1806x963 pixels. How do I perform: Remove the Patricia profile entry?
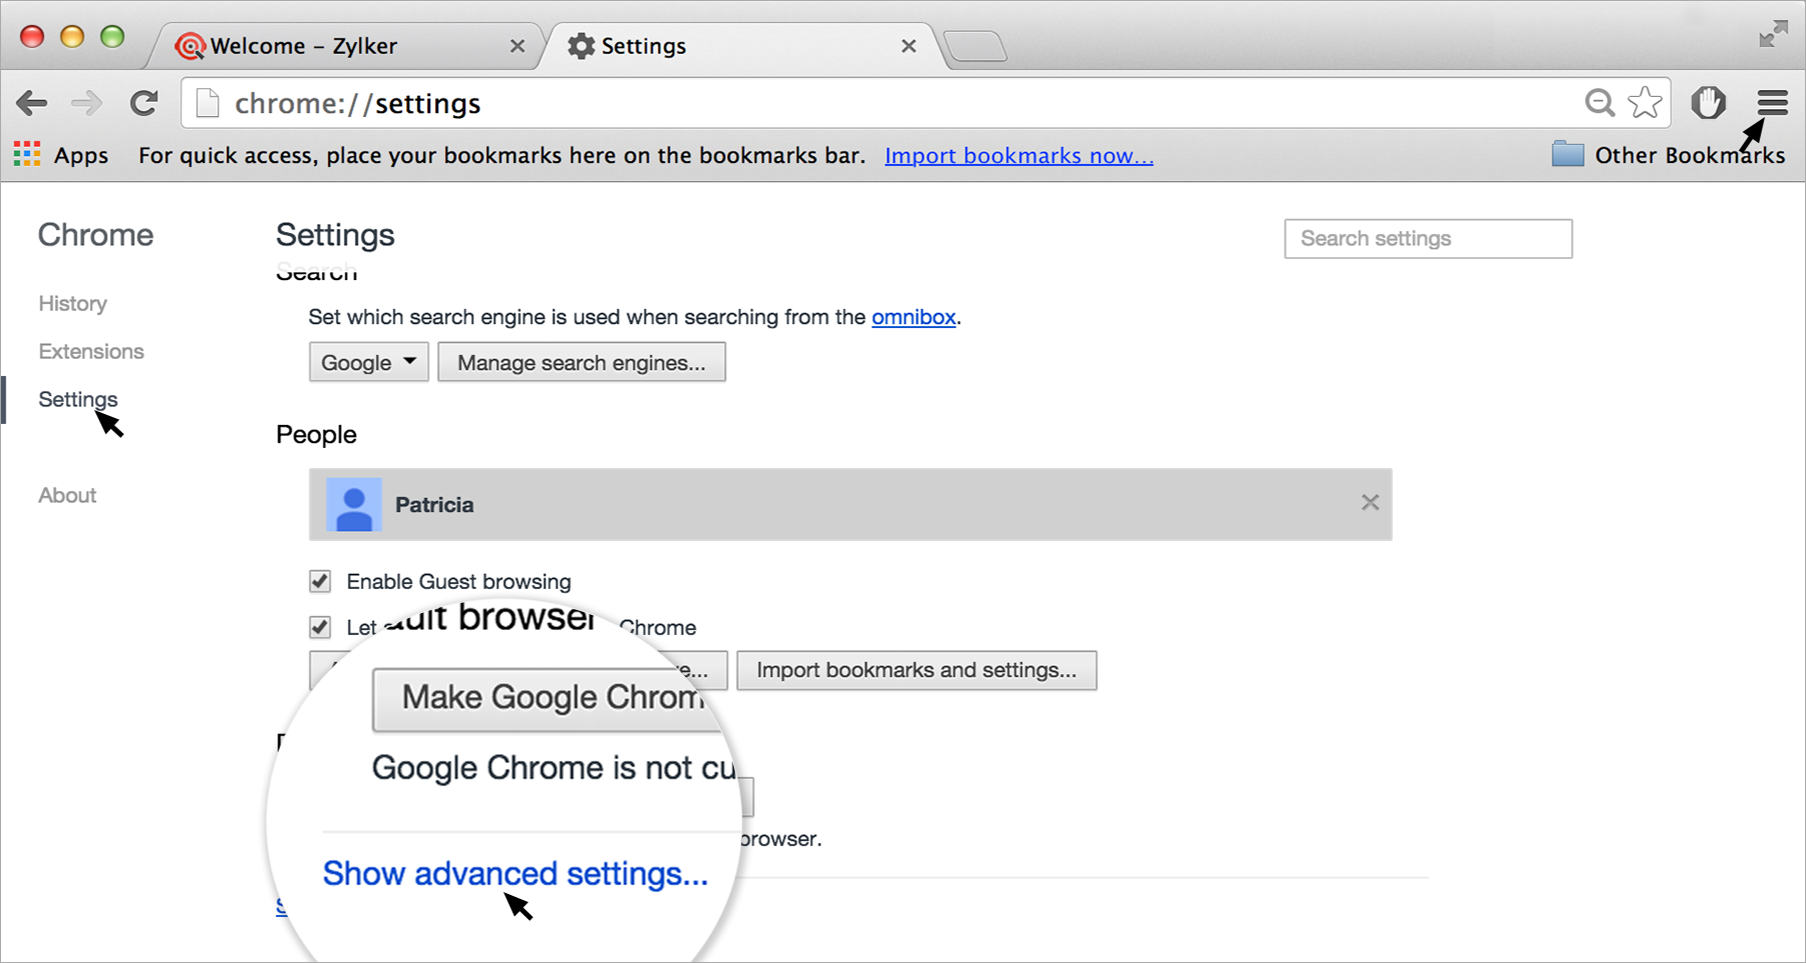tap(1370, 503)
